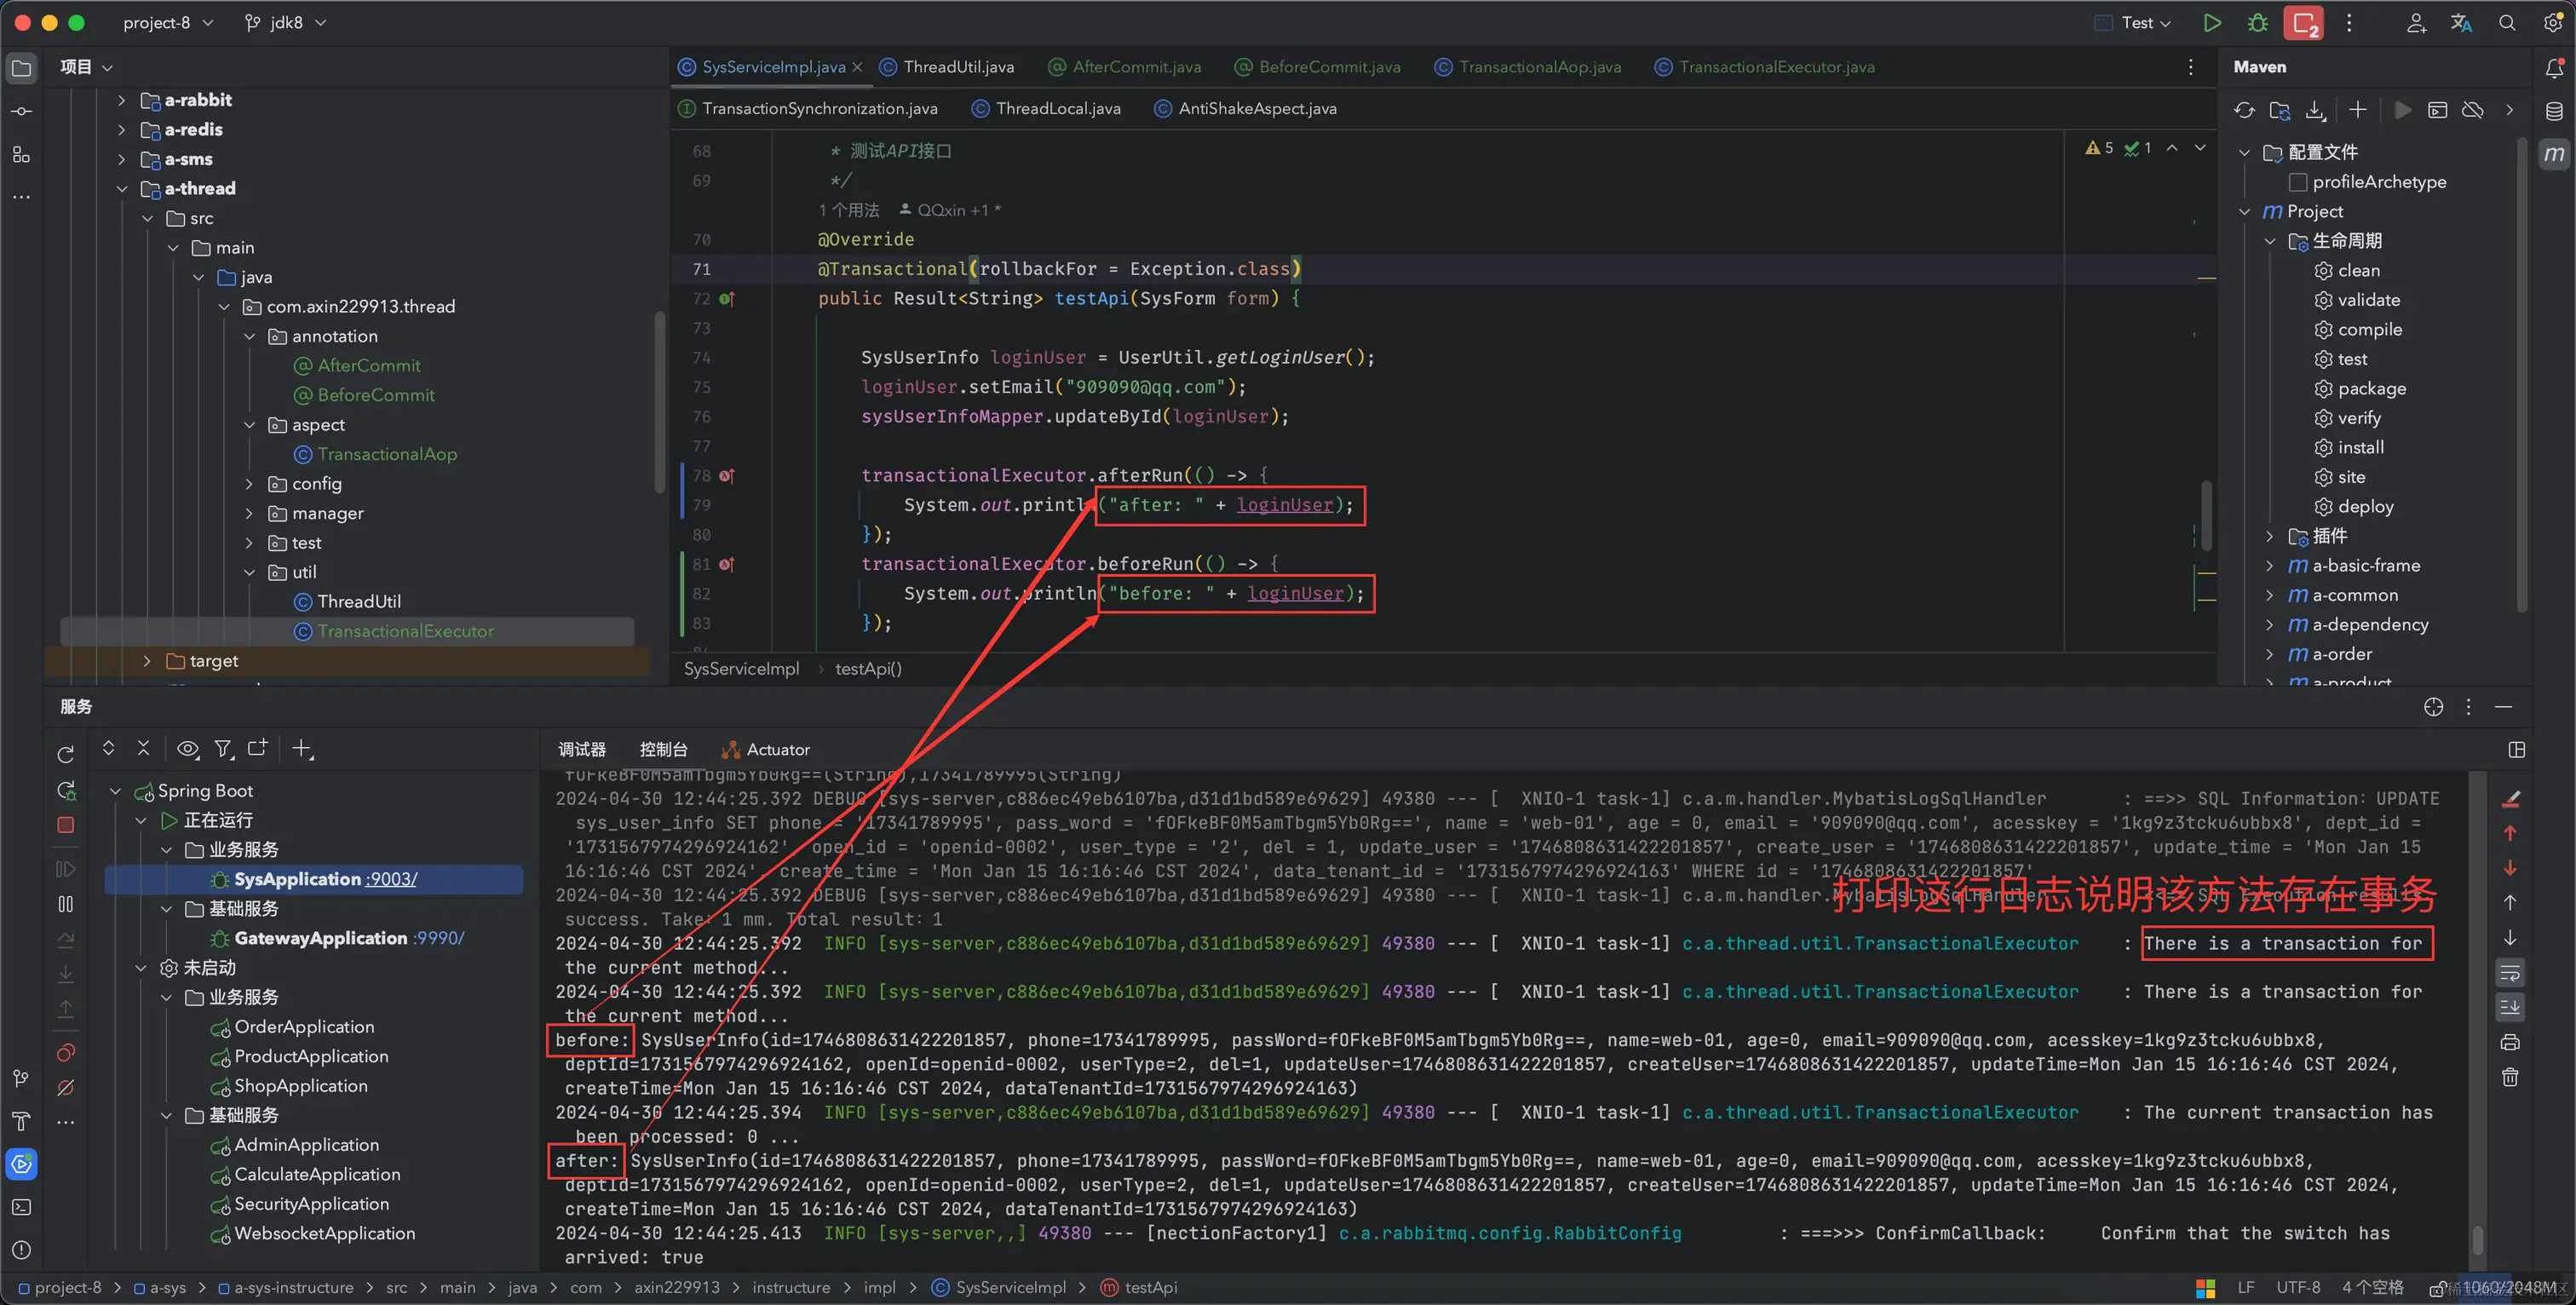Viewport: 2576px width, 1305px height.
Task: Toggle the breakpoint on line 78
Action: 727,476
